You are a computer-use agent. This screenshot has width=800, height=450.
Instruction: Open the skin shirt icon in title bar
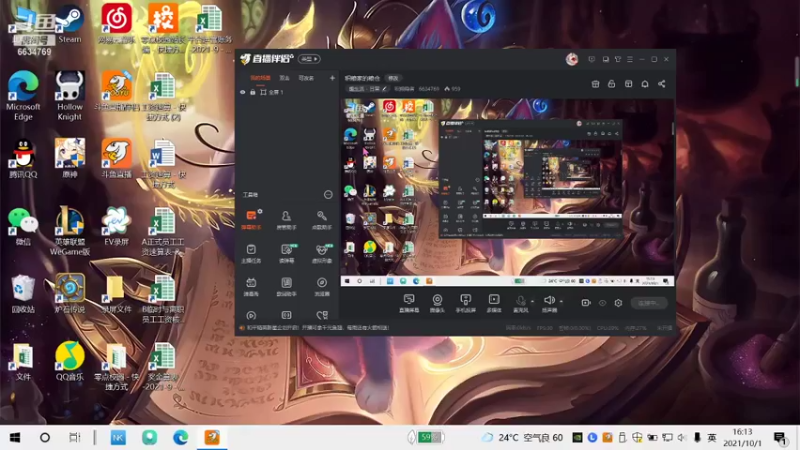tap(618, 59)
